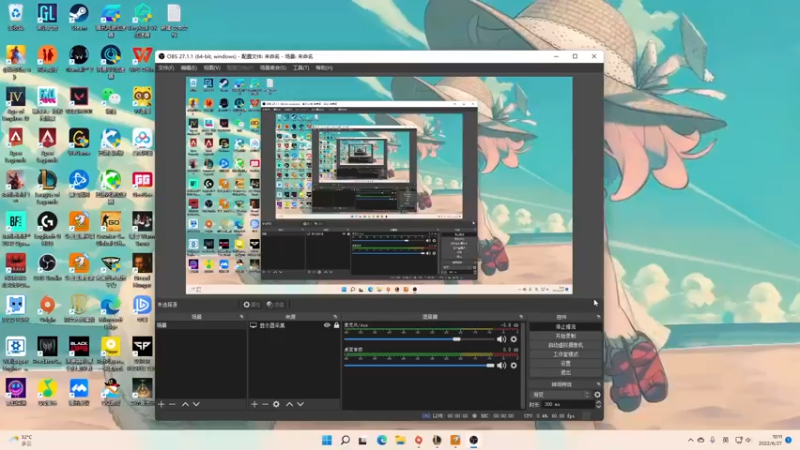Add a new scene with the plus icon

pos(161,404)
